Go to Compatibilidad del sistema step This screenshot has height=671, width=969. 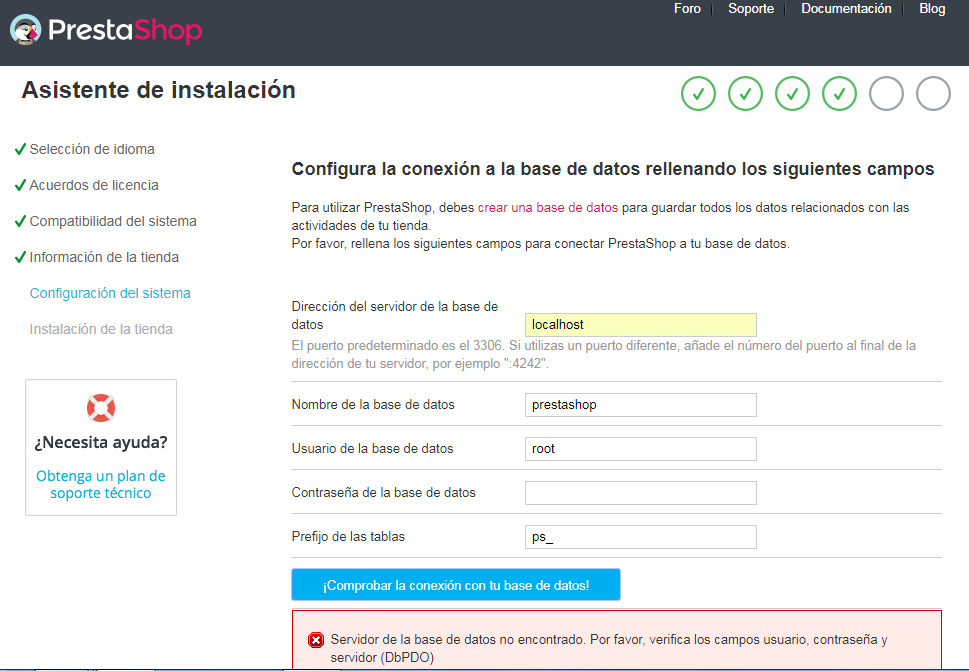(113, 221)
